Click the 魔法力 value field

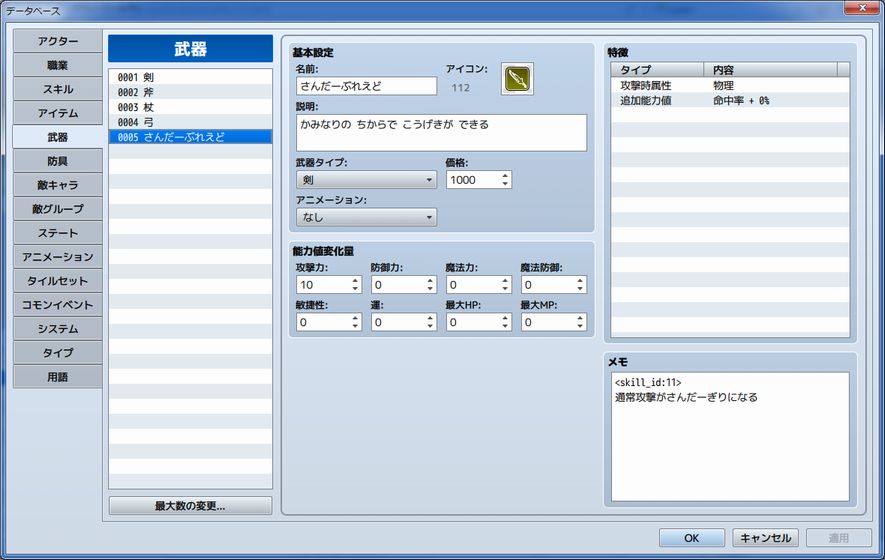[472, 285]
